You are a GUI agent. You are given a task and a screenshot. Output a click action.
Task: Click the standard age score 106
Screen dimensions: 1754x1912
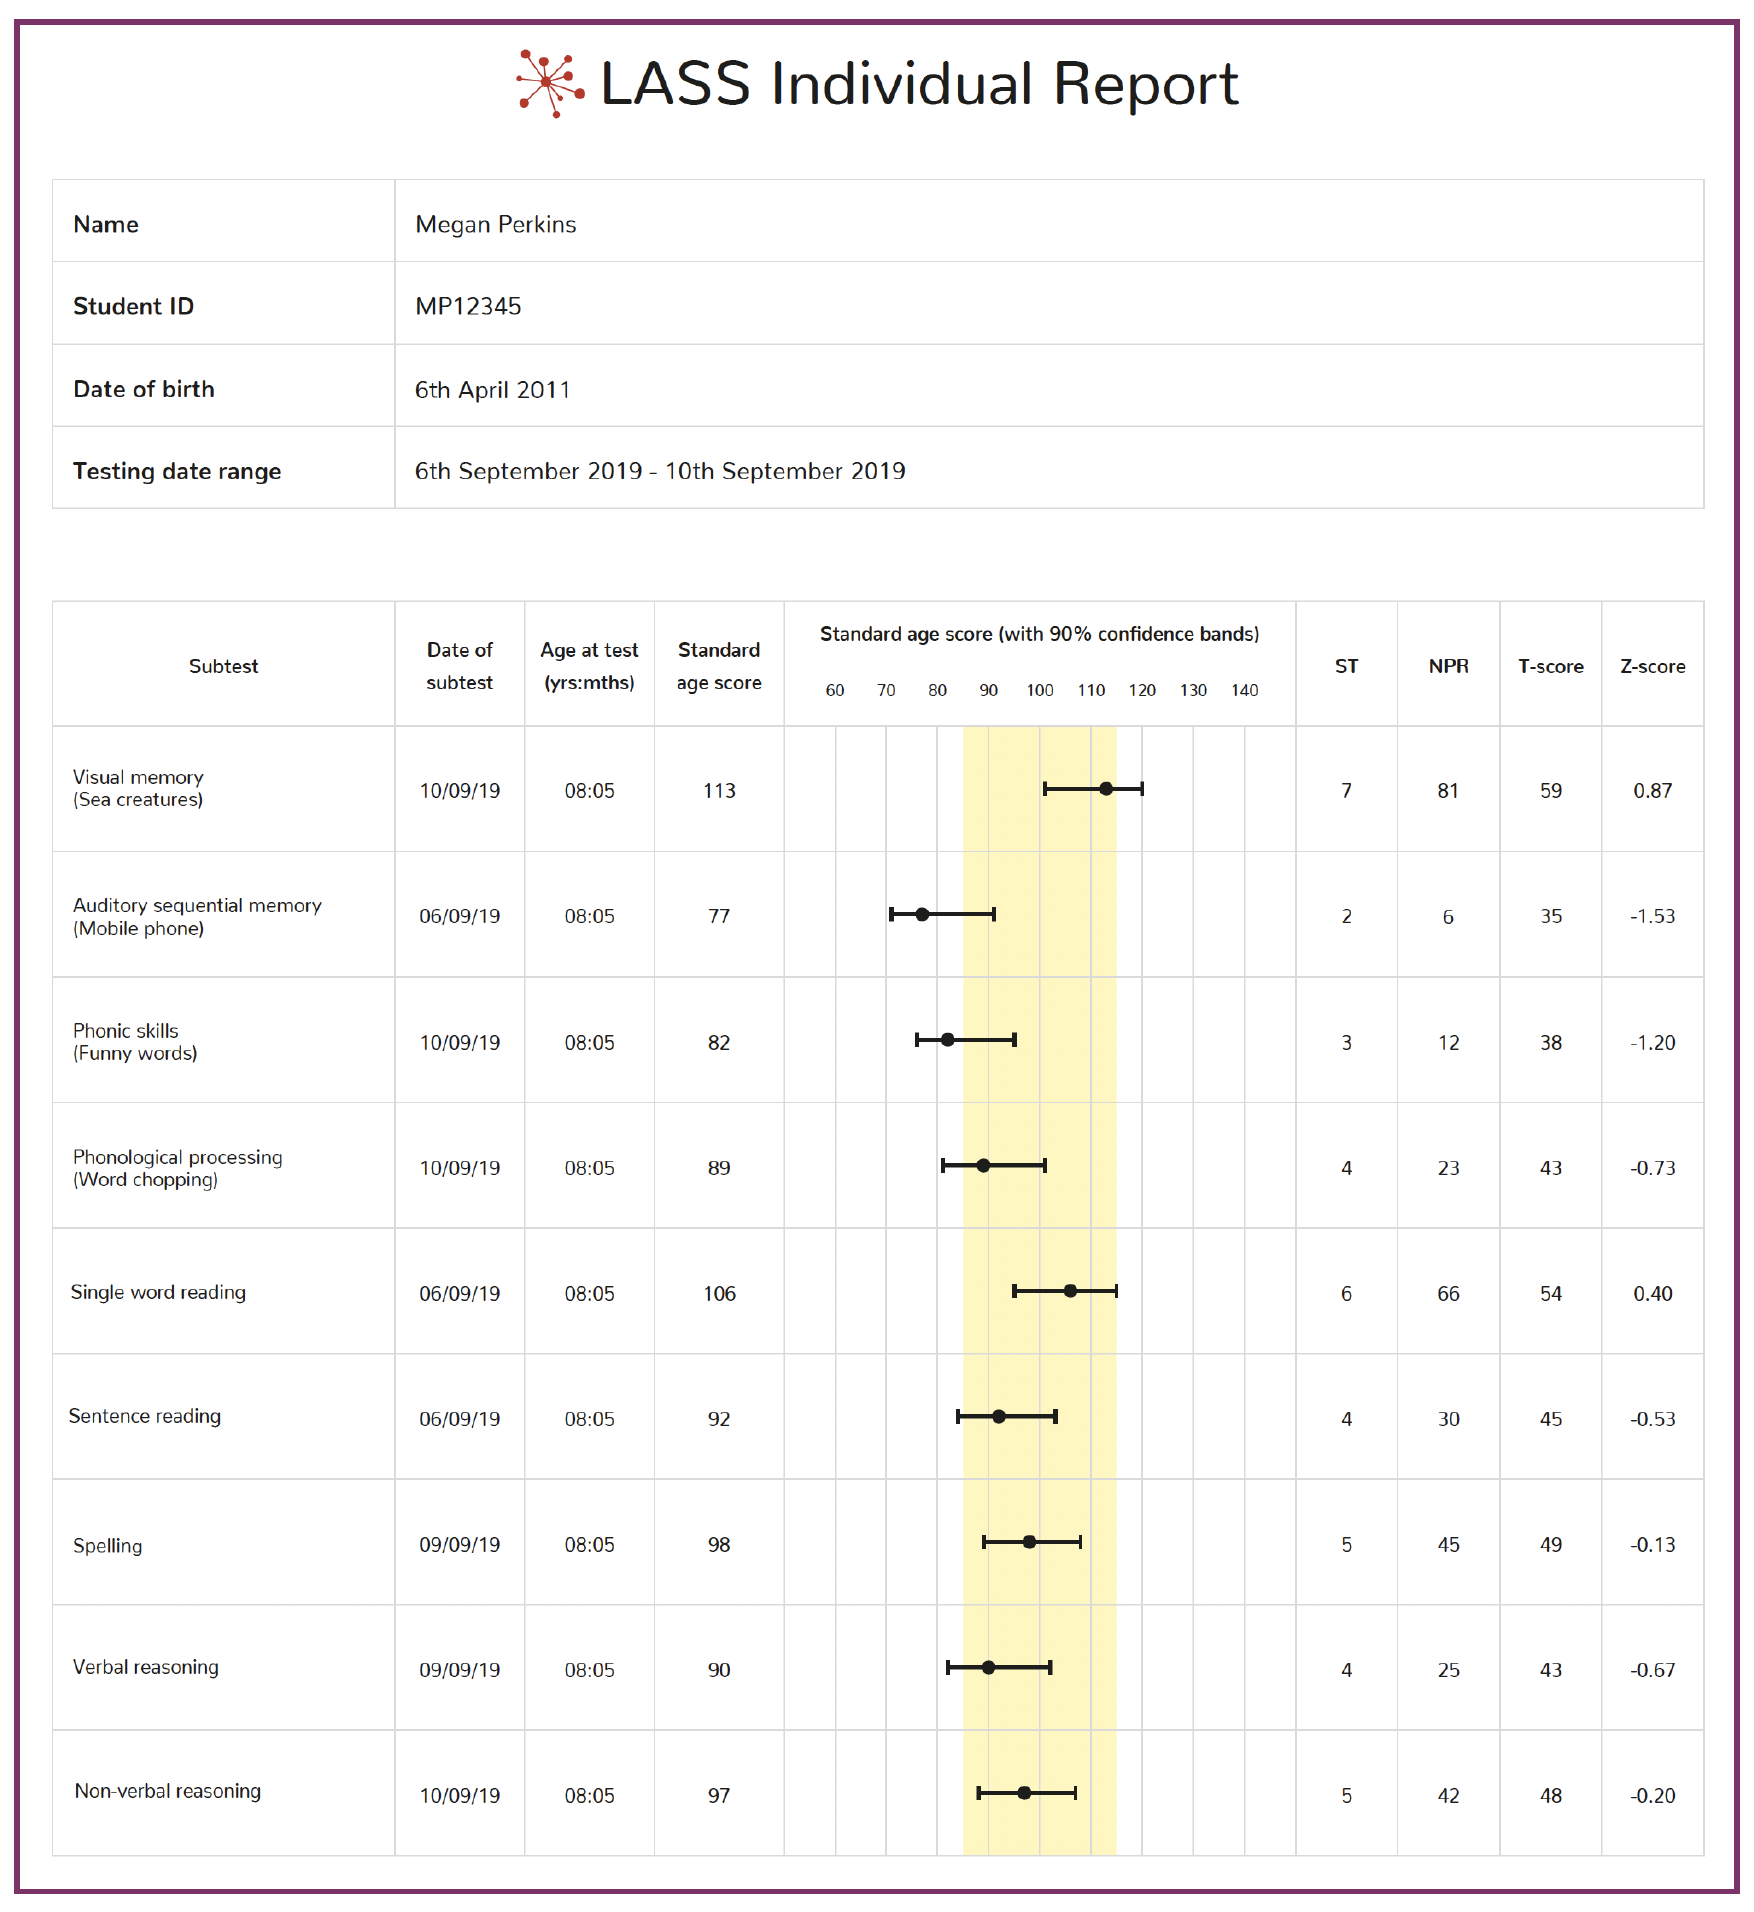(x=719, y=1294)
